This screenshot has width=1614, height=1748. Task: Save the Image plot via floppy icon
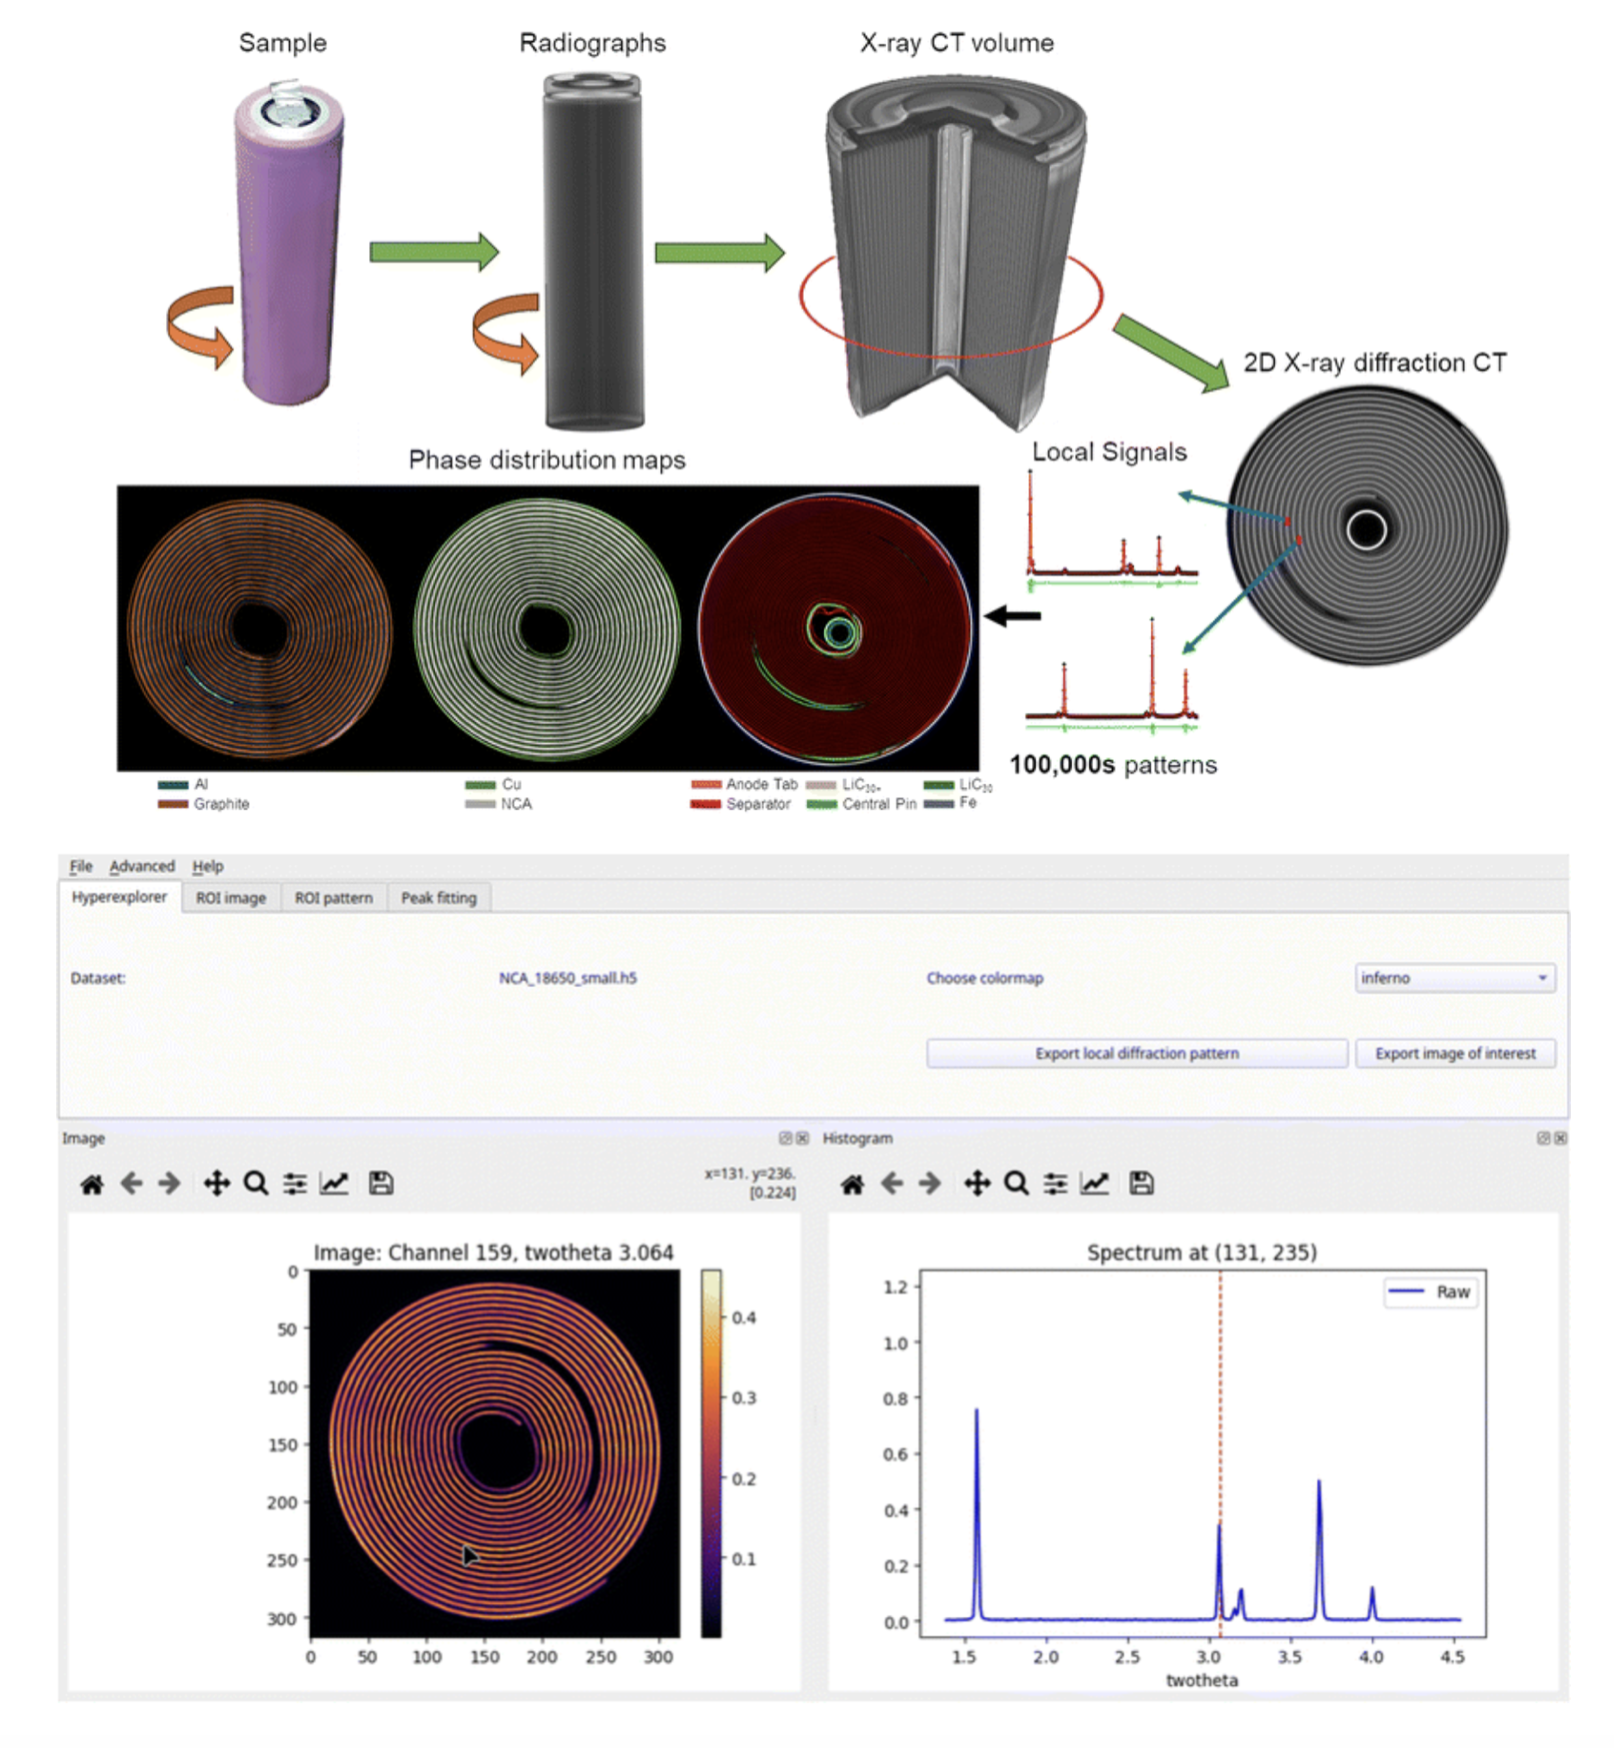(x=381, y=1184)
